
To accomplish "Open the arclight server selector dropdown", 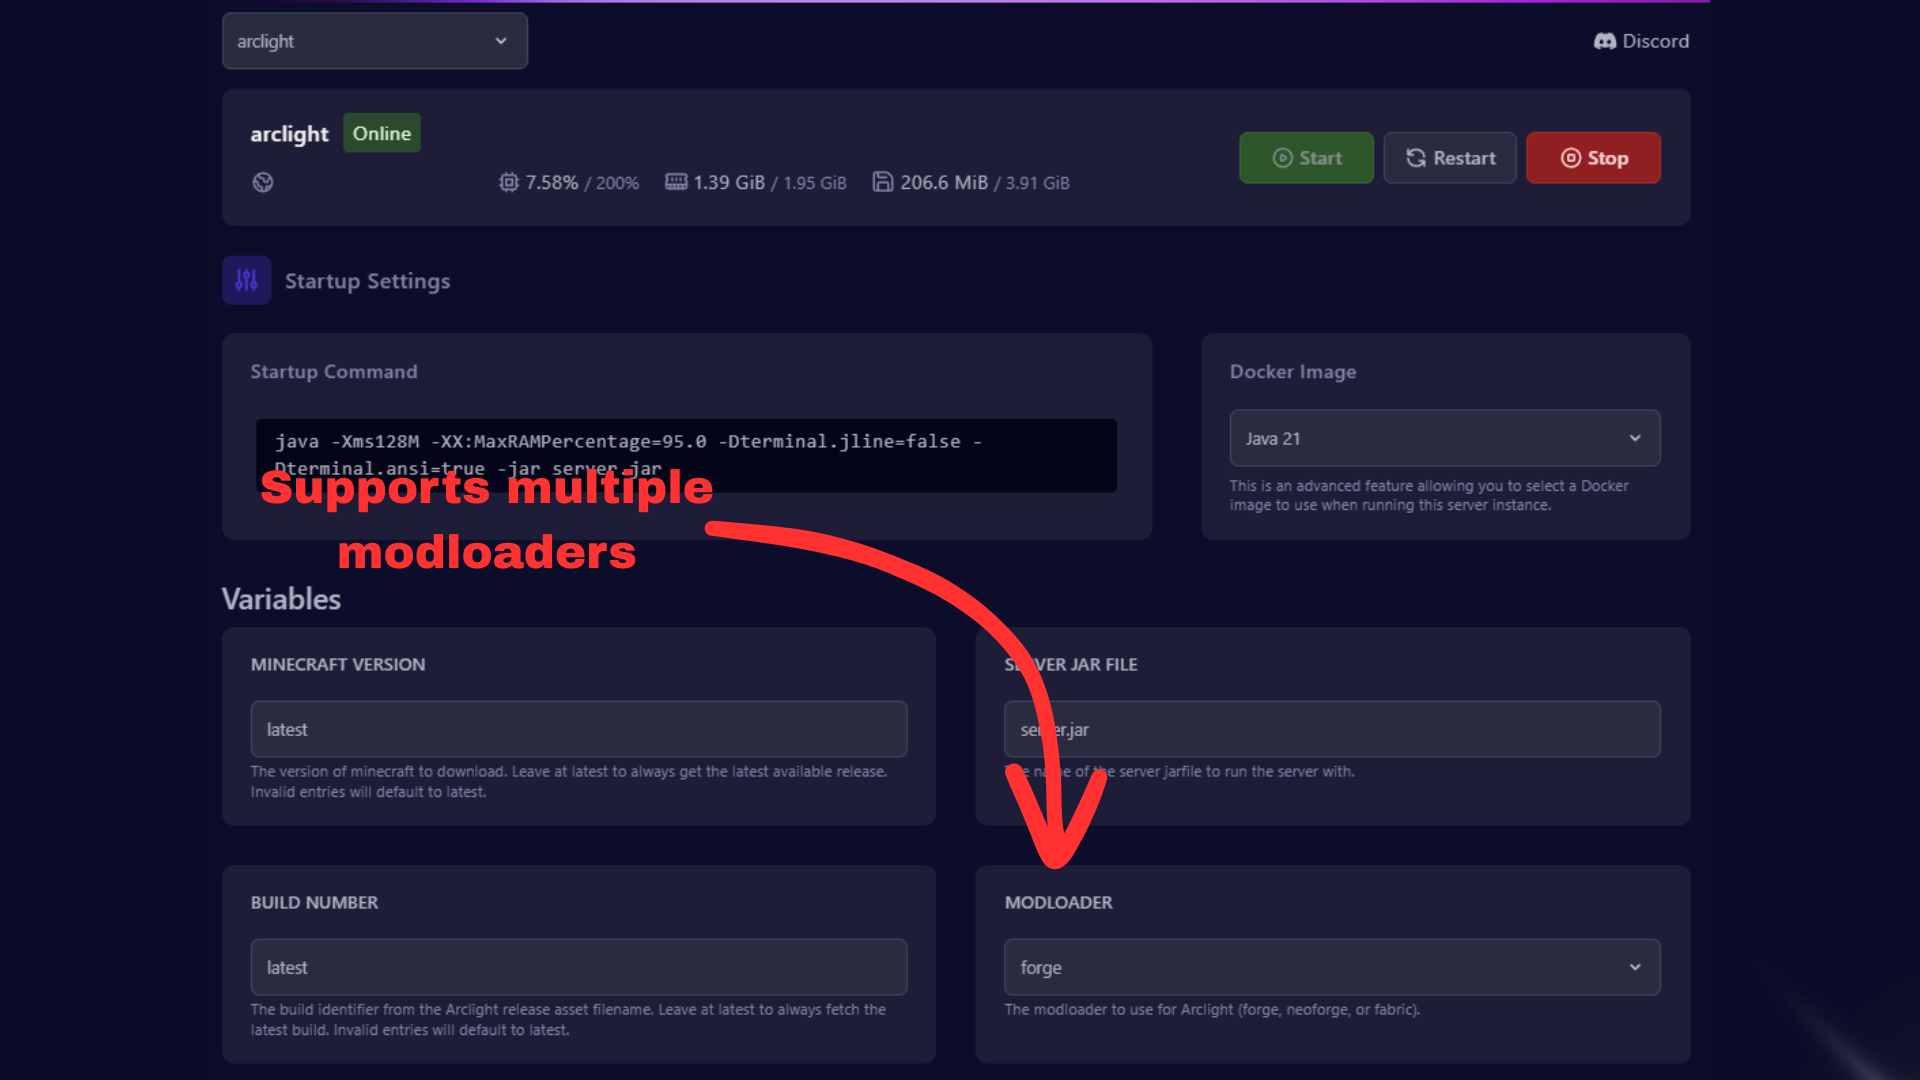I will 375,41.
